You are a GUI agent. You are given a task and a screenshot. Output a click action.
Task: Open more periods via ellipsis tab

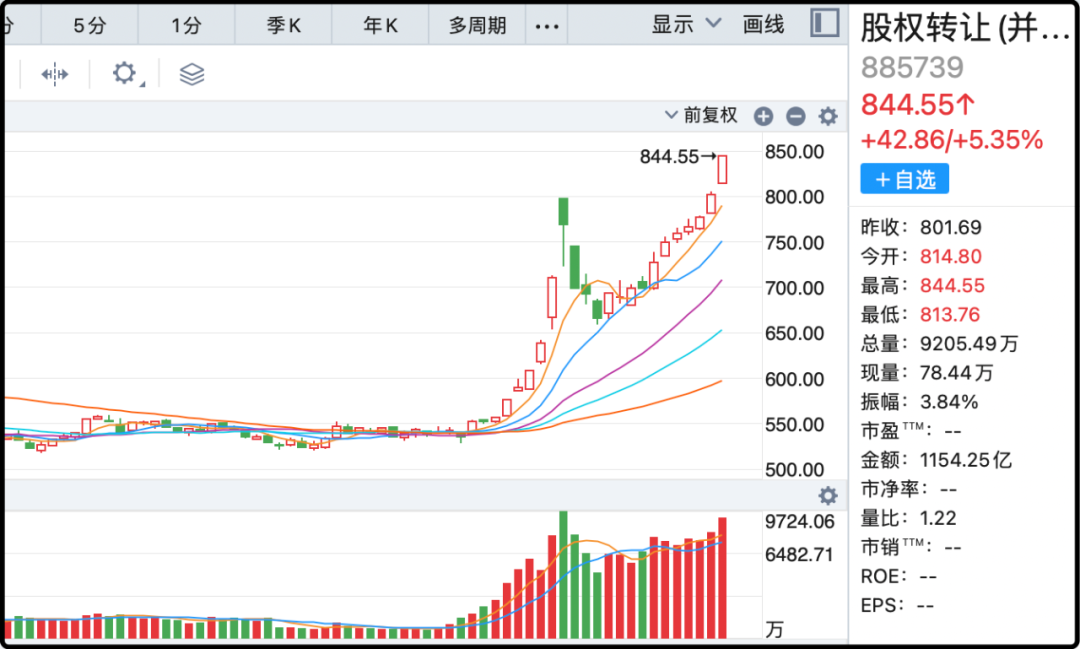(x=547, y=26)
